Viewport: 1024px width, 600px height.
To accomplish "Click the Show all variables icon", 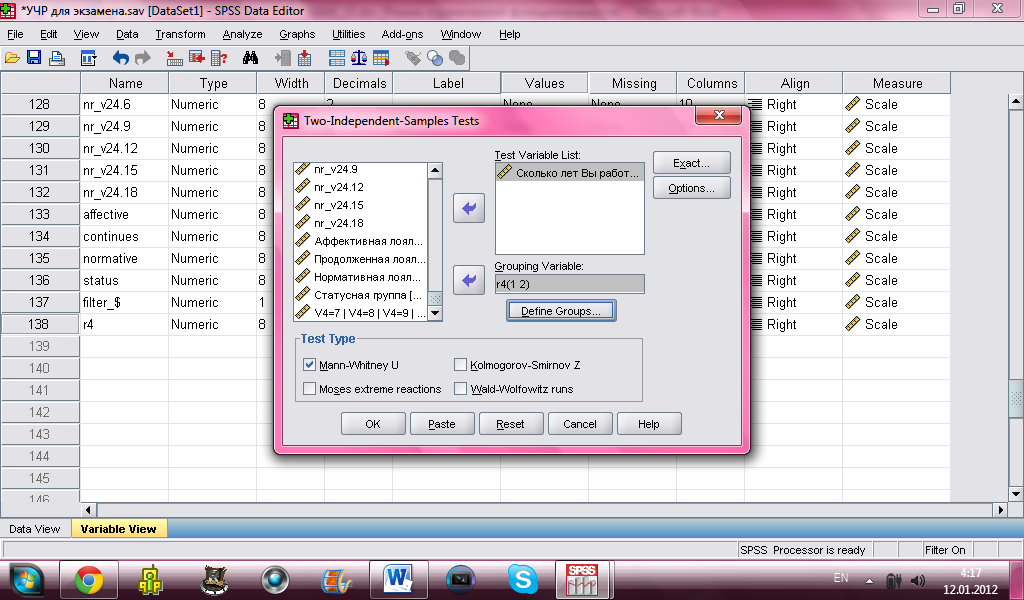I will [457, 58].
